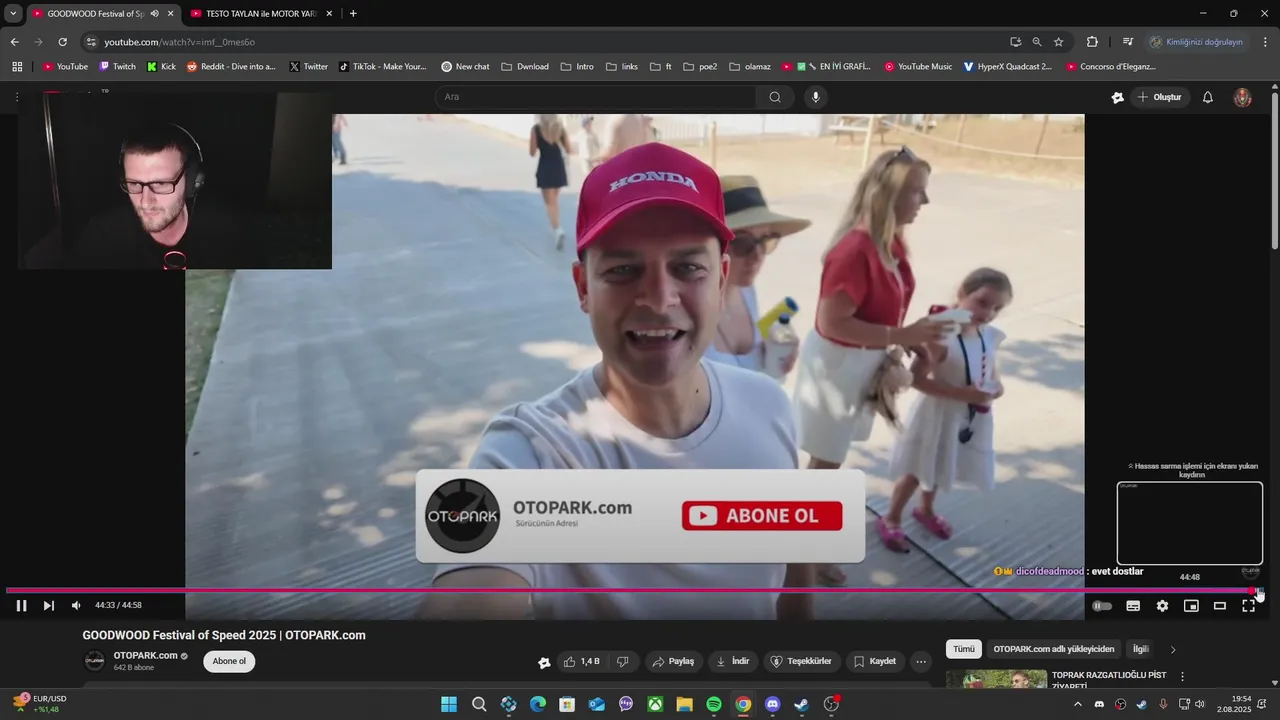Open the OTOPARK.com channel name link
This screenshot has width=1280, height=720.
point(145,655)
